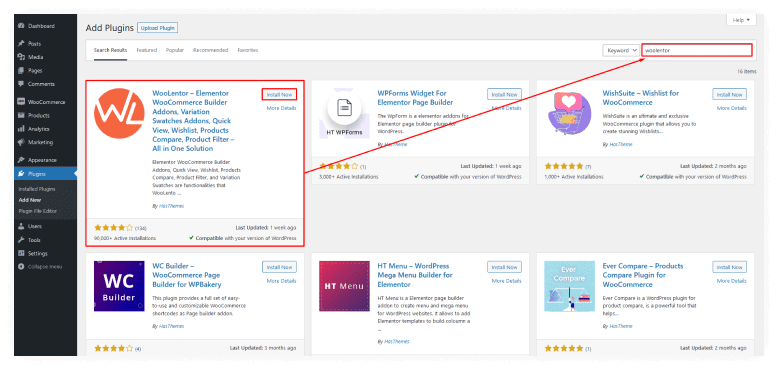Viewport: 778px width, 370px height.
Task: Click the WishSuite five-star rating
Action: 564,166
